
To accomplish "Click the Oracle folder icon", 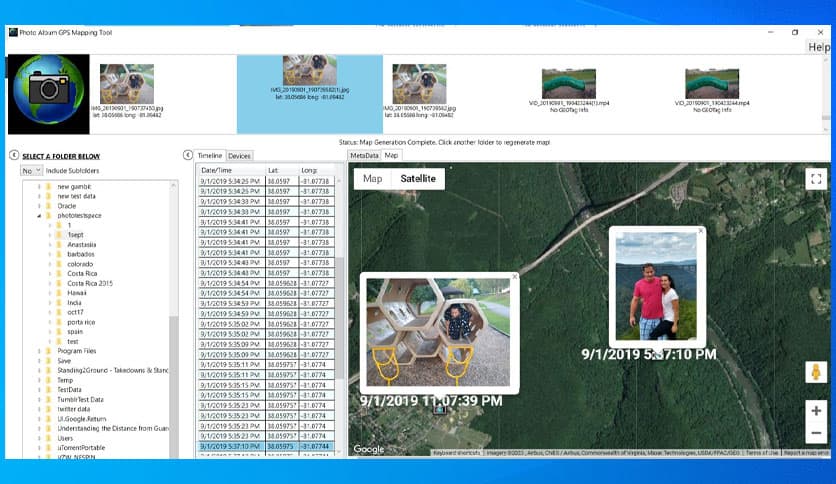I will tap(49, 206).
